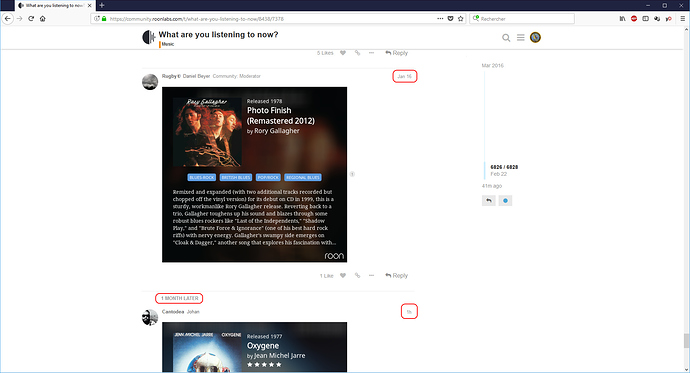Click the Photo Finish album card image
Viewport: 690px width, 373px height.
pyautogui.click(x=254, y=175)
